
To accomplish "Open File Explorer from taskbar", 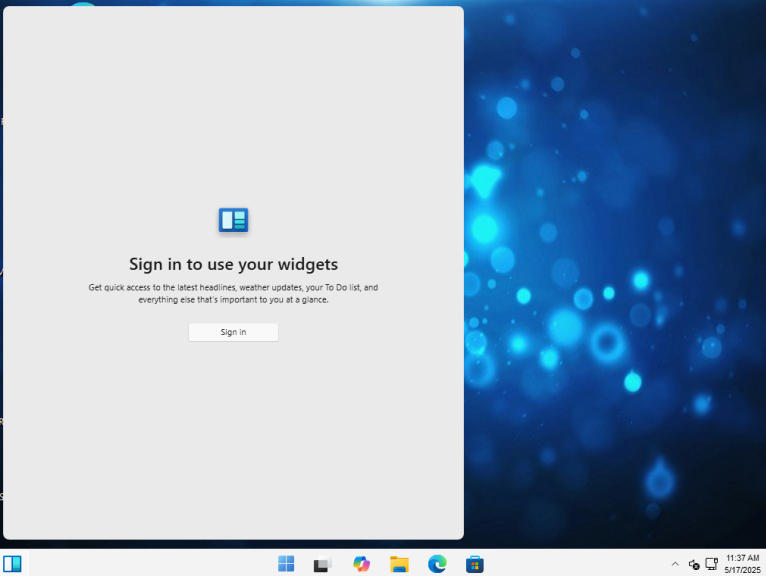I will (x=399, y=564).
